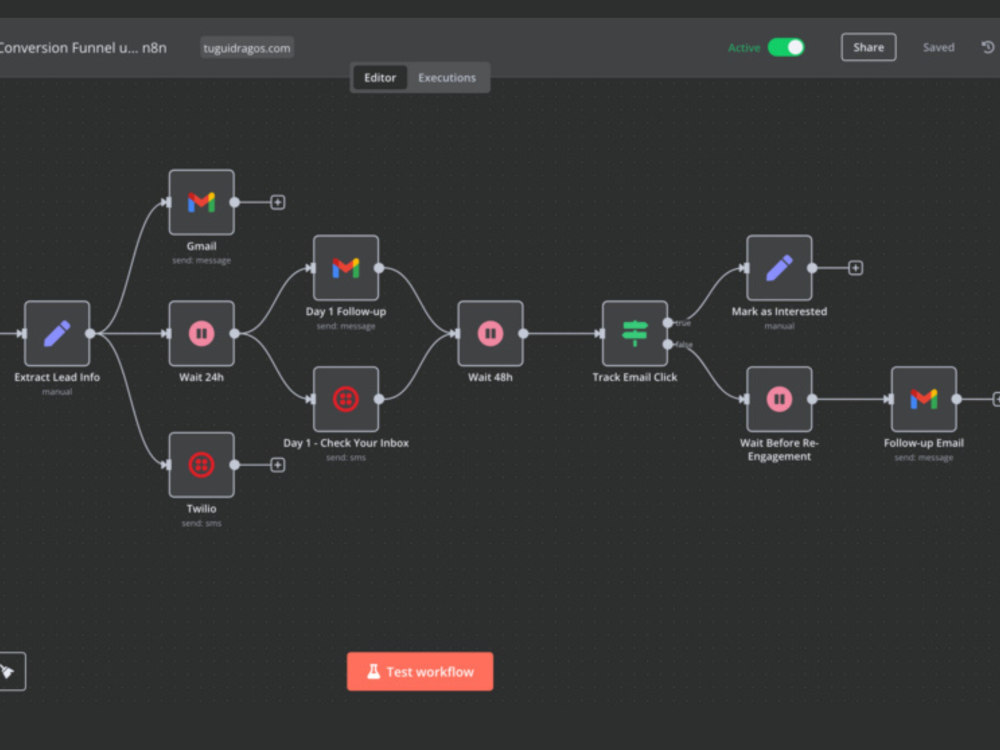Click the 'Twilio' node label
Viewport: 1000px width, 750px height.
202,508
